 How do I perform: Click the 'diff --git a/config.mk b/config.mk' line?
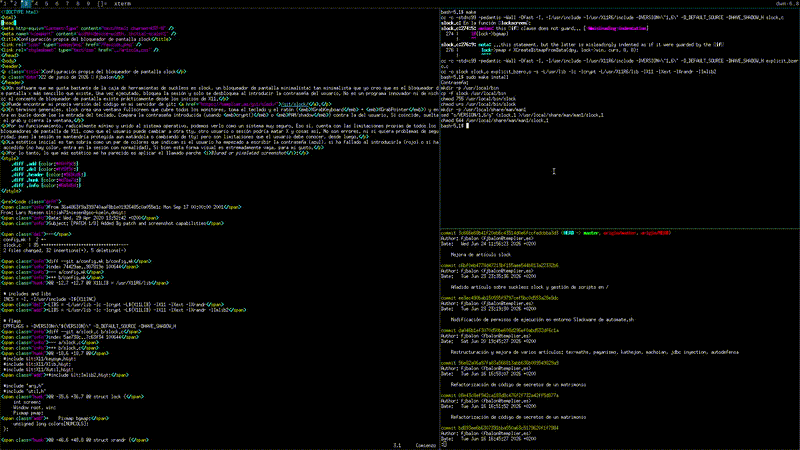coord(76,261)
